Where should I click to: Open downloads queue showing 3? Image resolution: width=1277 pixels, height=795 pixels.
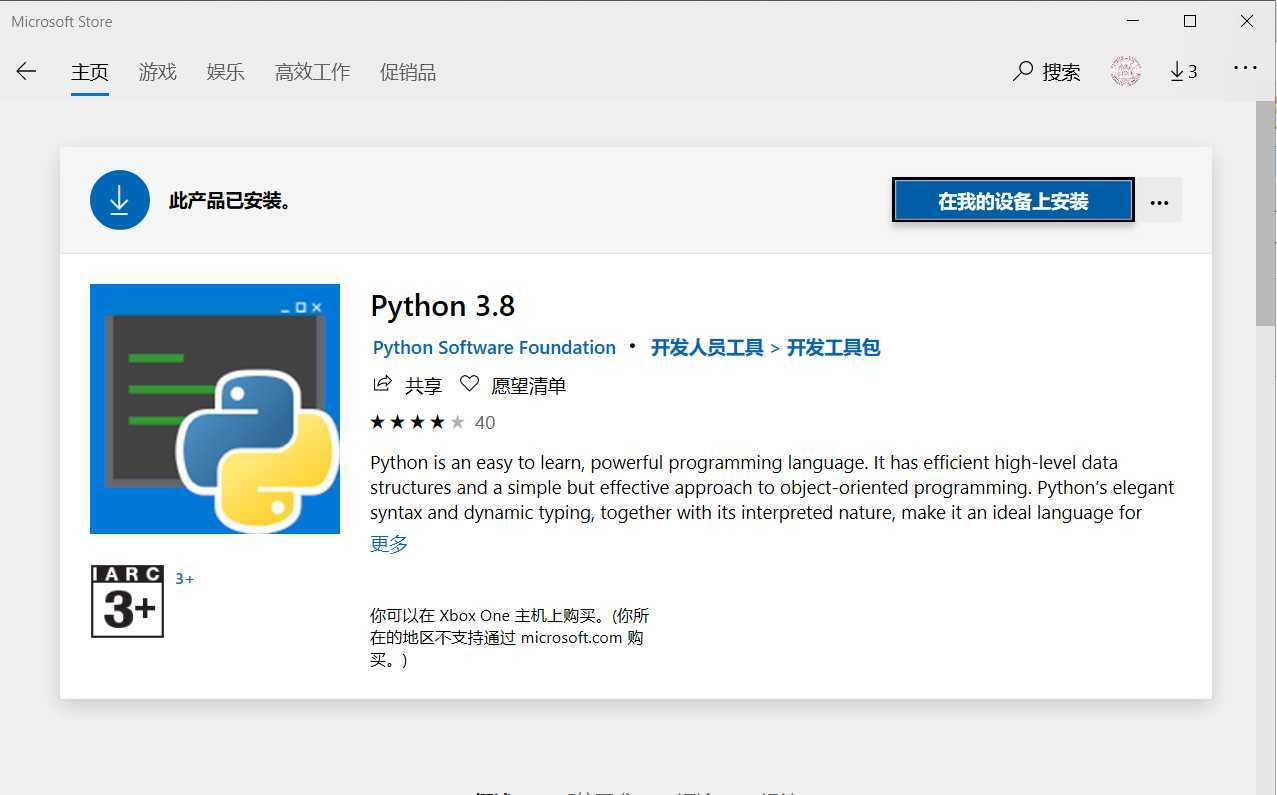(1184, 71)
